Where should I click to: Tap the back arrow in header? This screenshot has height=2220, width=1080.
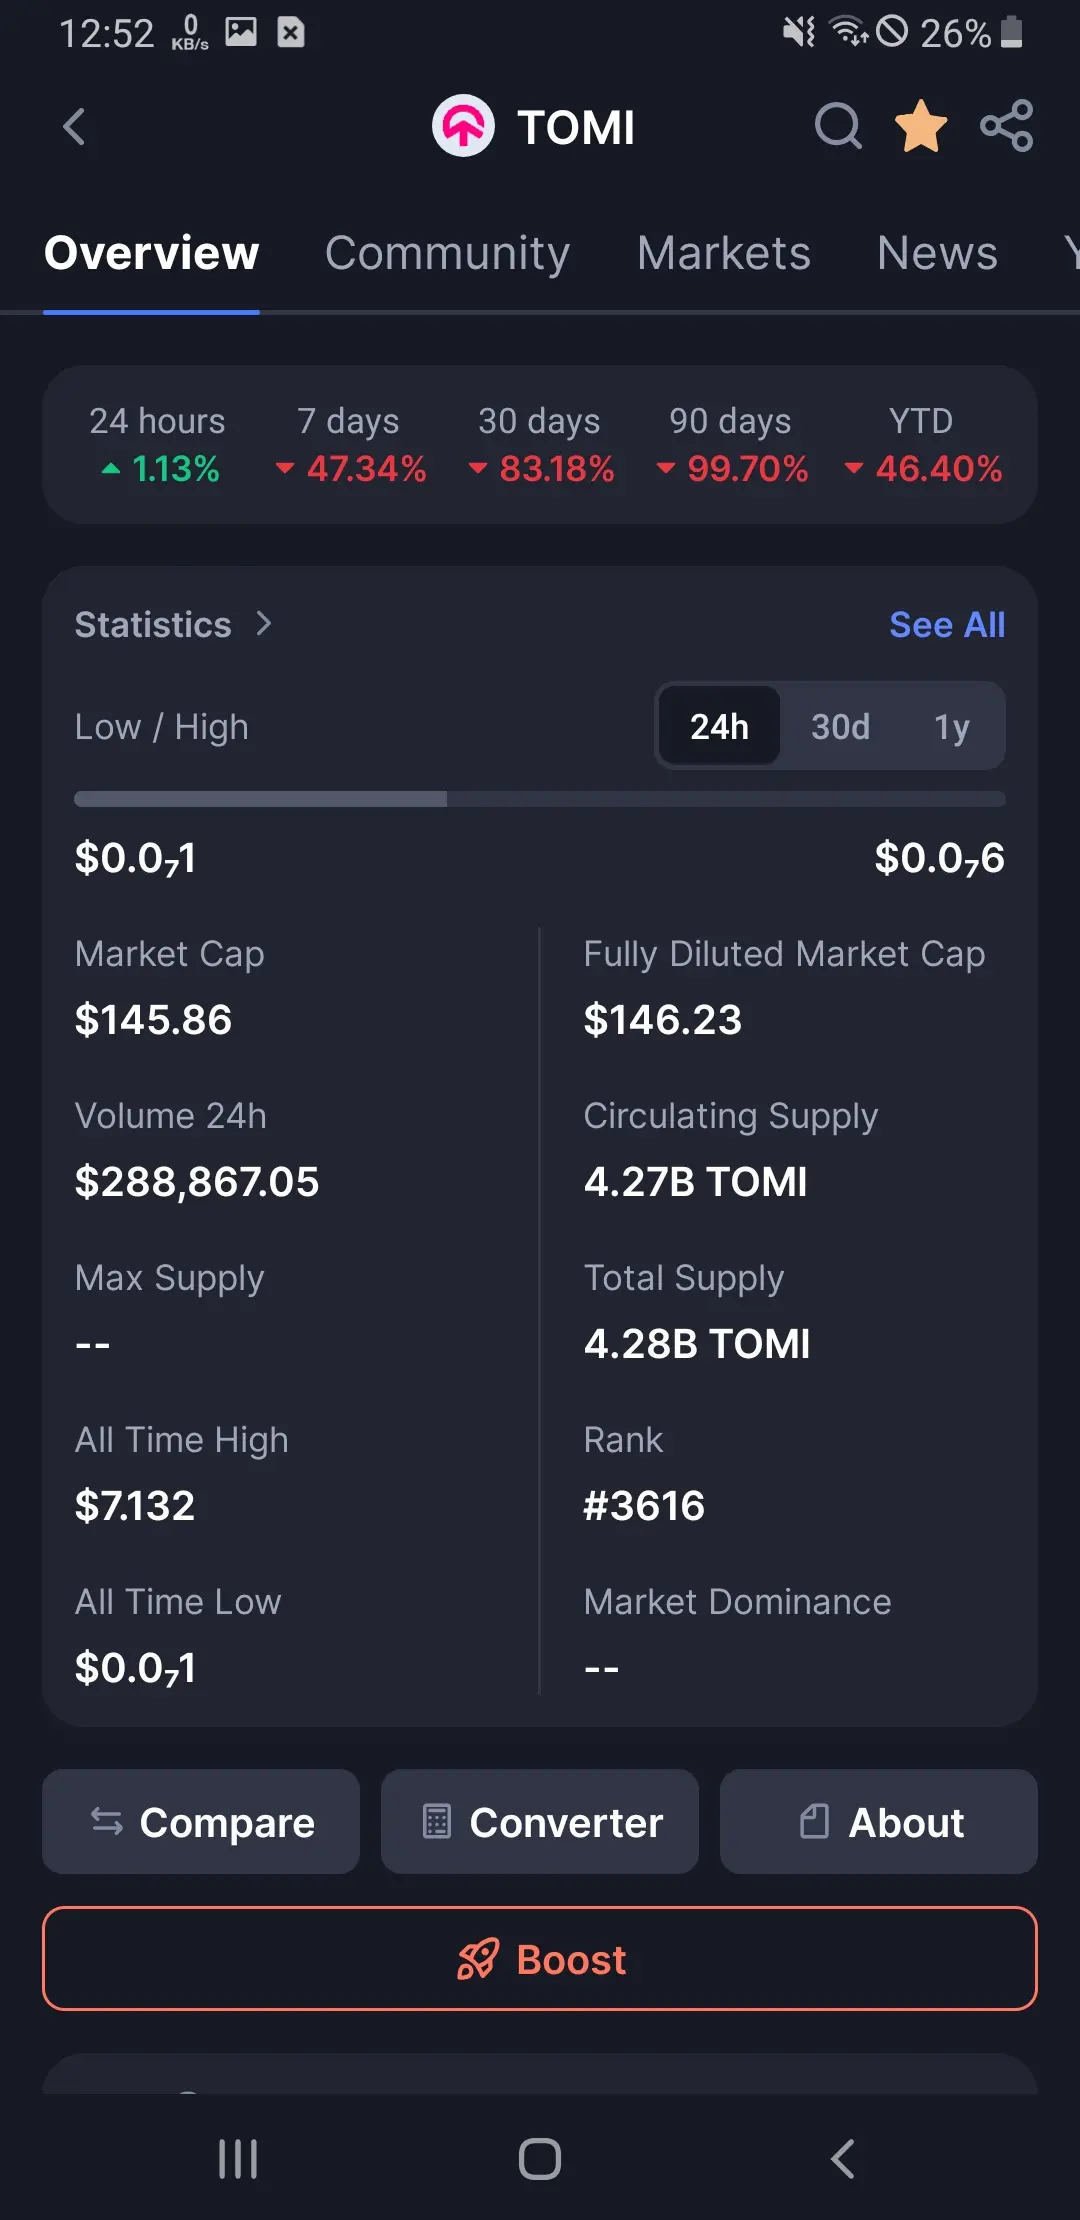tap(75, 127)
